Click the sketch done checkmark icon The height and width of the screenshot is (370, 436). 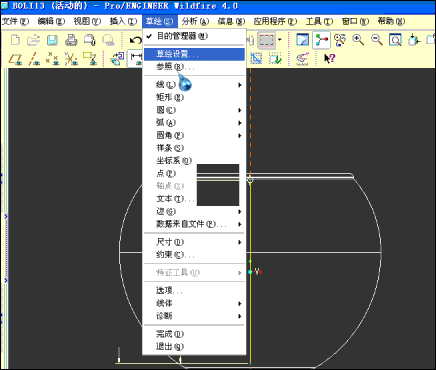pos(275,59)
